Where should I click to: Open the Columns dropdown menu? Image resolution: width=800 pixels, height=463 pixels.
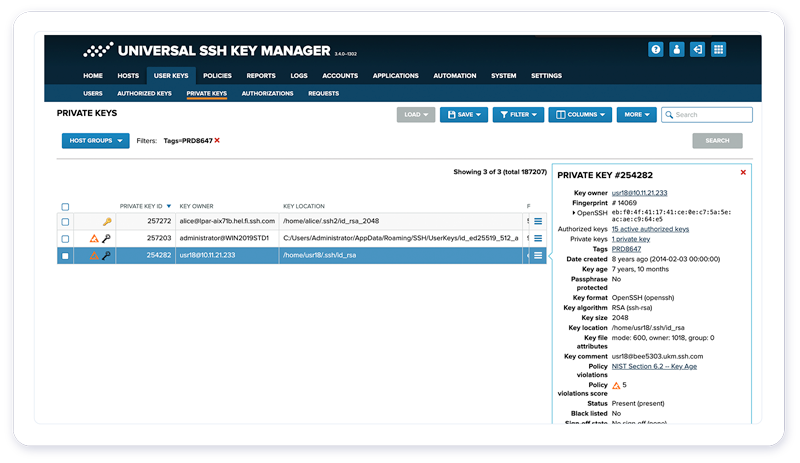(x=580, y=115)
